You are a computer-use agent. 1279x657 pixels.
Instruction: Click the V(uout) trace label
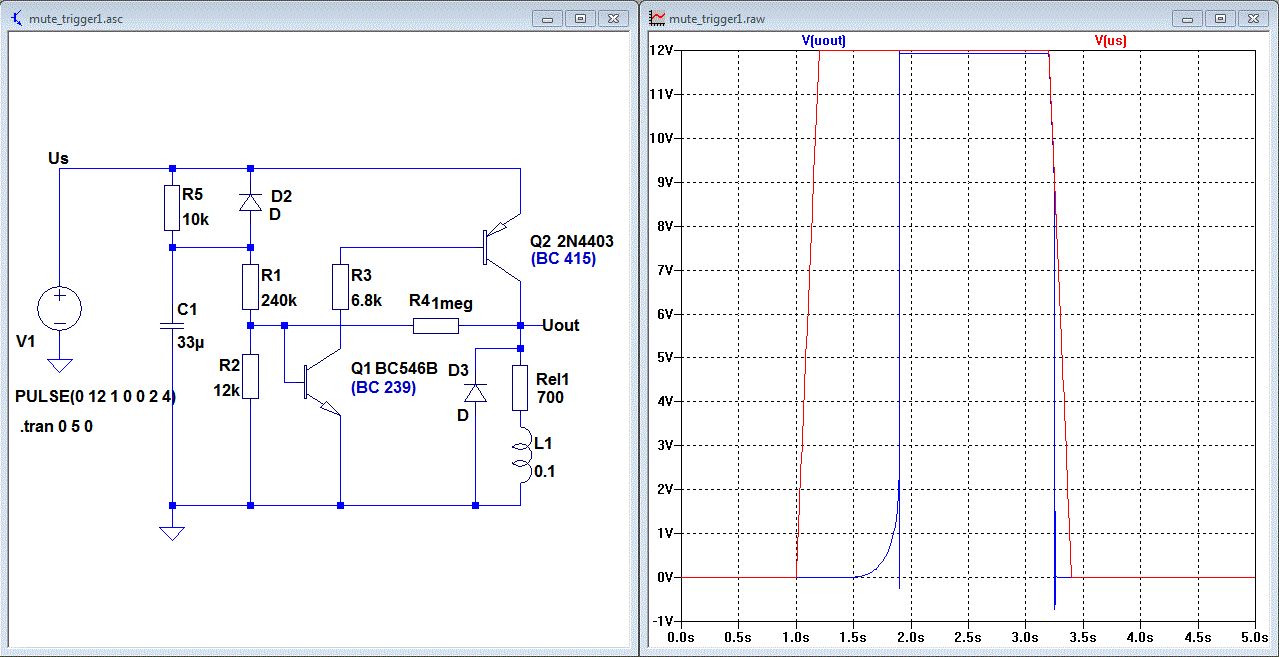pyautogui.click(x=823, y=41)
